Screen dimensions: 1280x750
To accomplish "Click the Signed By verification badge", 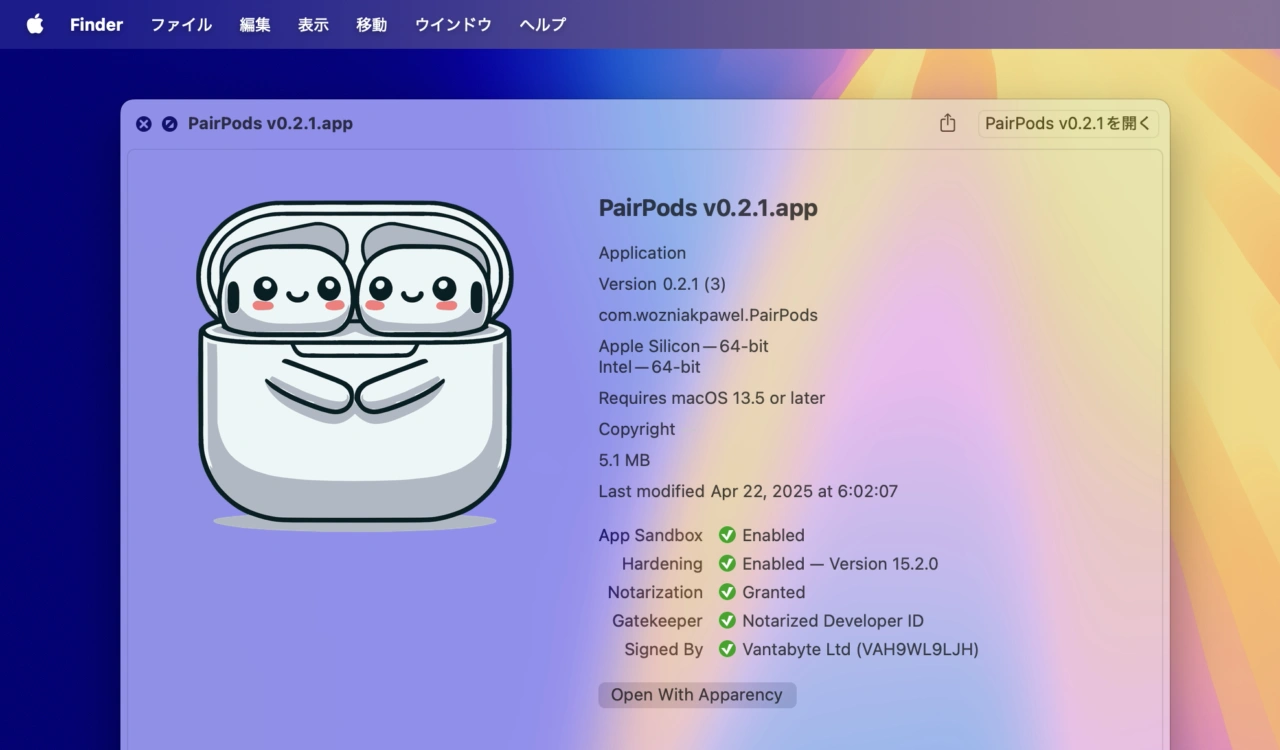I will [x=727, y=649].
